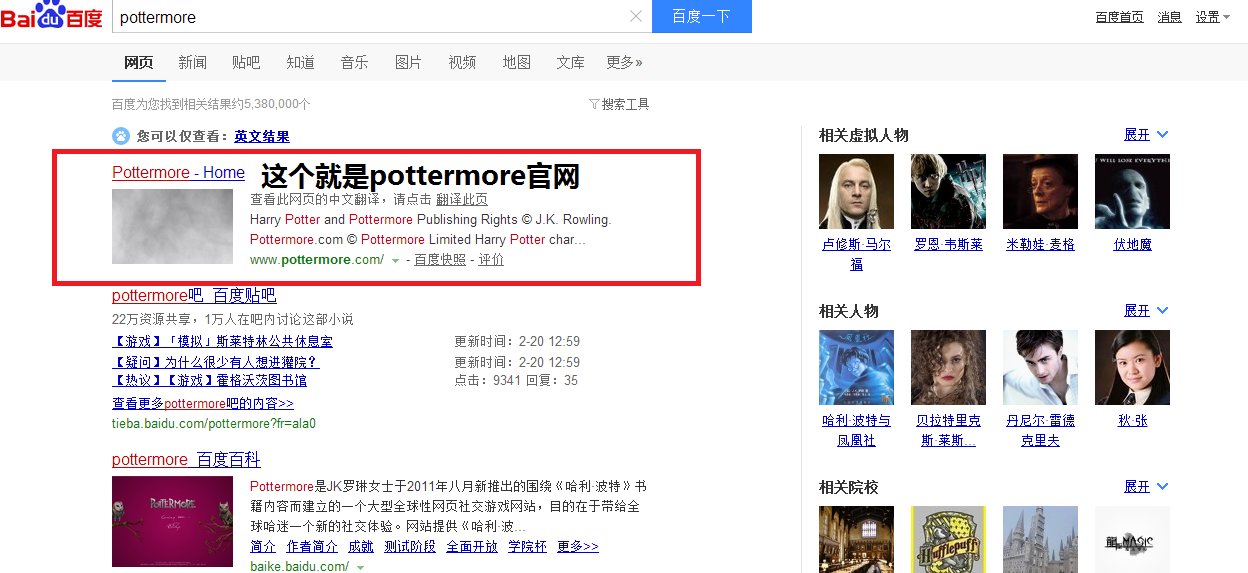The width and height of the screenshot is (1248, 573).
Task: Switch to the 音乐 tab
Action: tap(354, 62)
